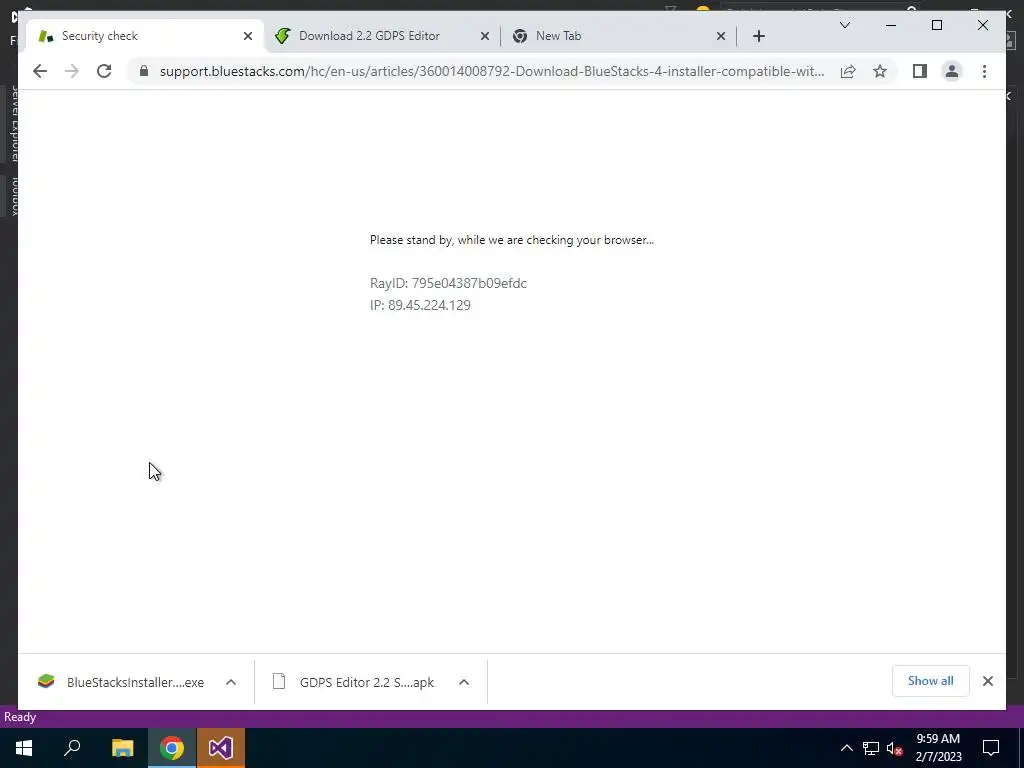Image resolution: width=1024 pixels, height=768 pixels.
Task: Close the Download 2.2 GDPS Editor tab
Action: pos(485,36)
